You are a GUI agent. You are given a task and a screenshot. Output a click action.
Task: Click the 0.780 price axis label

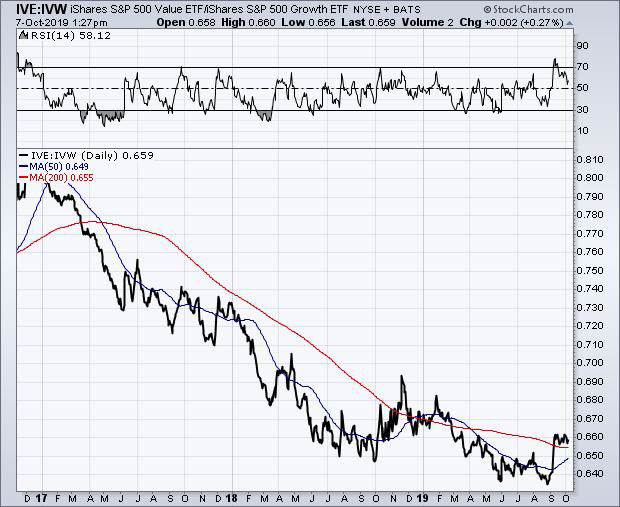pyautogui.click(x=590, y=215)
